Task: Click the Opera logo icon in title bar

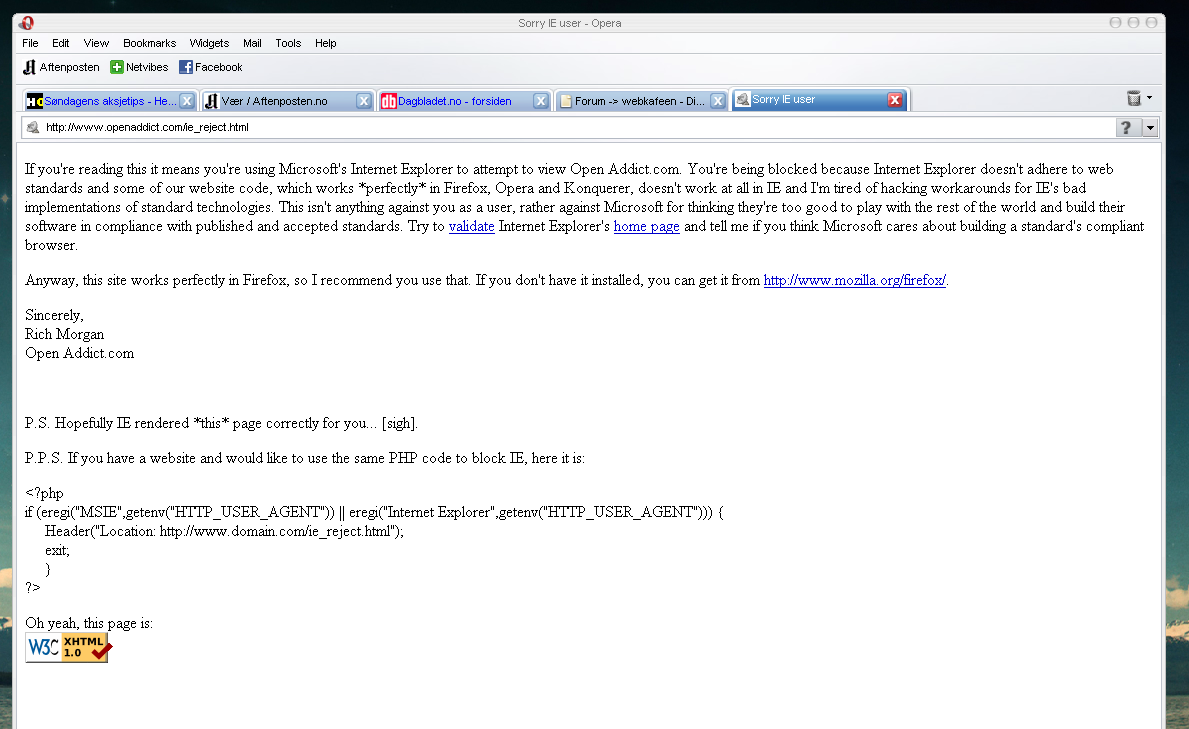Action: (27, 23)
